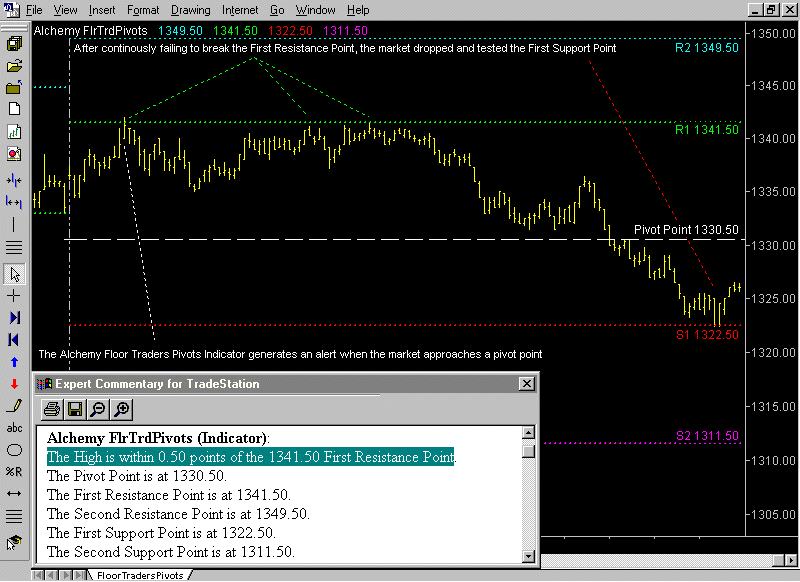This screenshot has width=800, height=582.
Task: Open the Go menu
Action: pos(277,10)
